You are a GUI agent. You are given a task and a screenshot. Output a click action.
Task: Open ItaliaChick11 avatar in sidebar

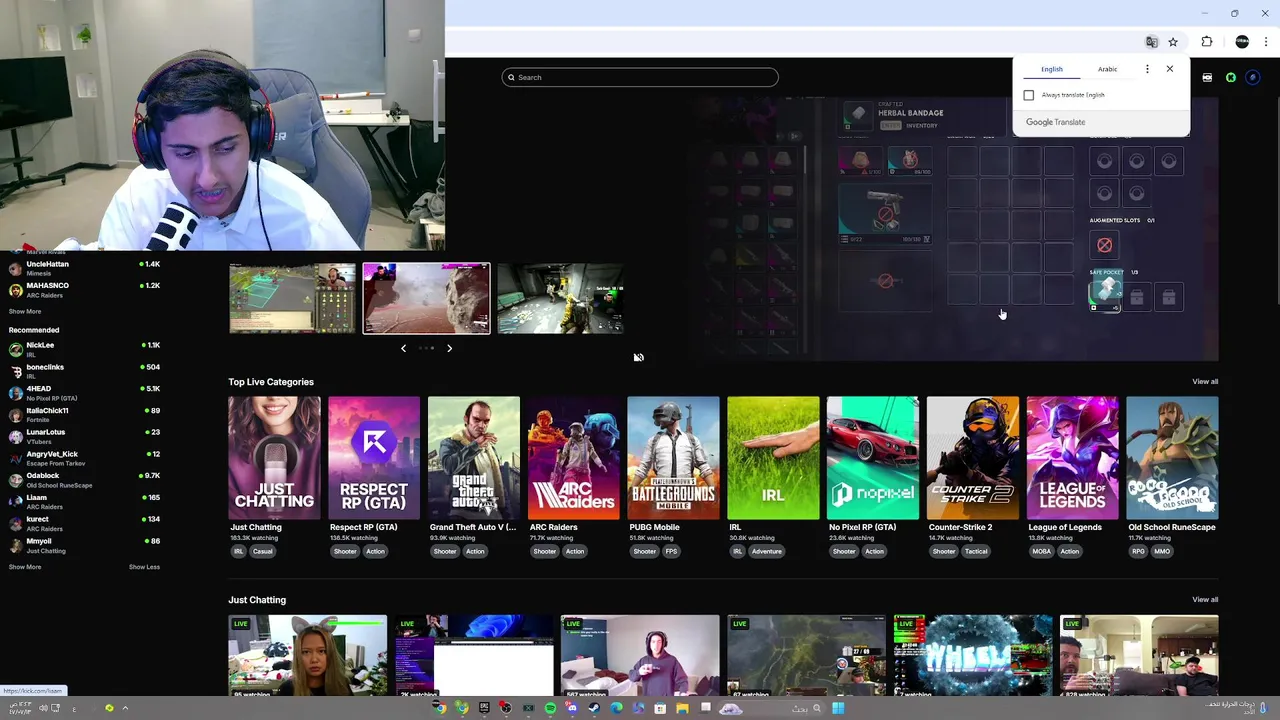tap(15, 415)
